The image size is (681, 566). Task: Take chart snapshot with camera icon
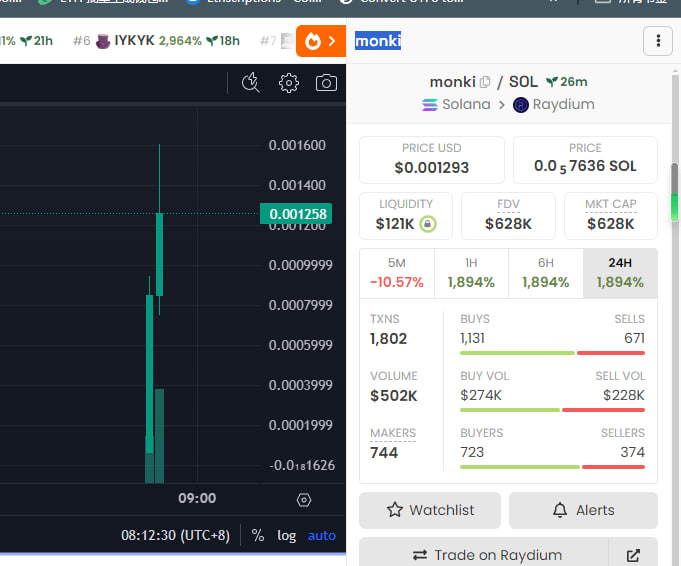(326, 83)
